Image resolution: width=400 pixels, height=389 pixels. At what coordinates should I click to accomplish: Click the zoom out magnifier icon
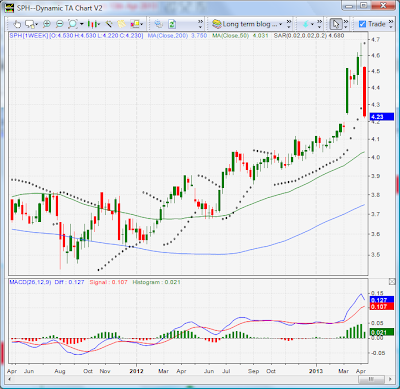[x=60, y=24]
